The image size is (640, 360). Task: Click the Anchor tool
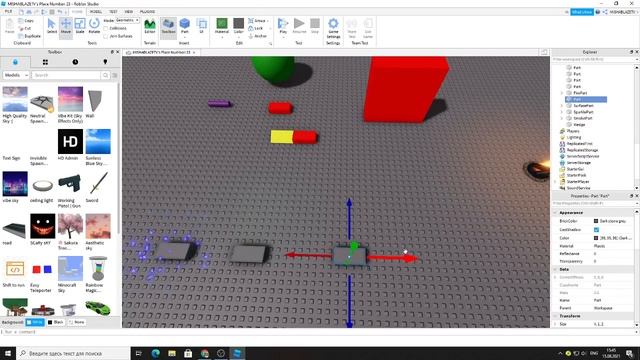(x=258, y=36)
